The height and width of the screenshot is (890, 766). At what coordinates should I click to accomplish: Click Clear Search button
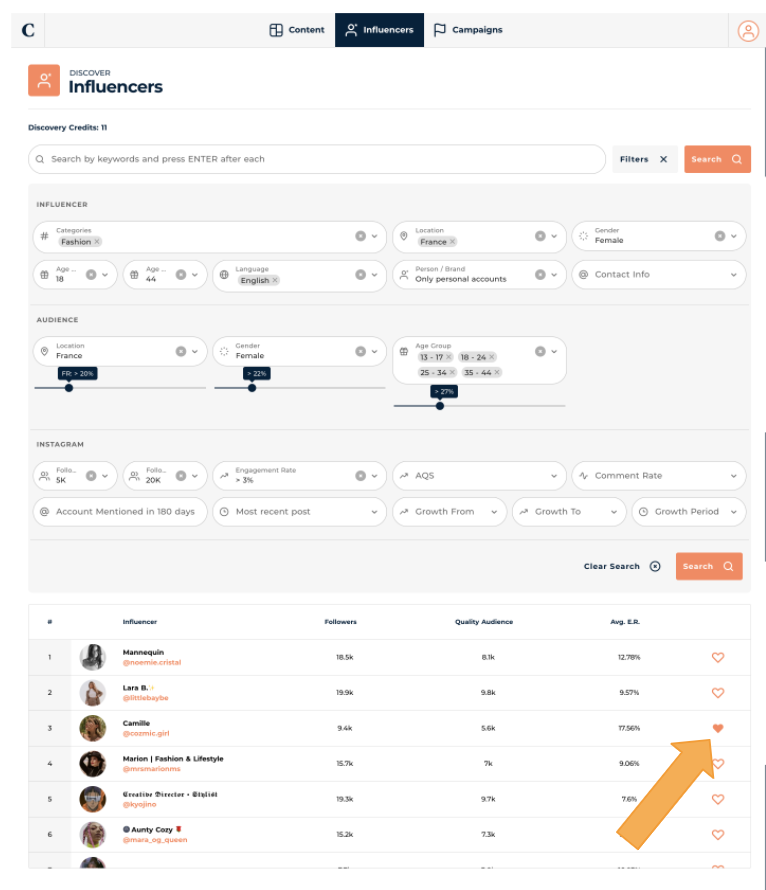click(x=621, y=566)
